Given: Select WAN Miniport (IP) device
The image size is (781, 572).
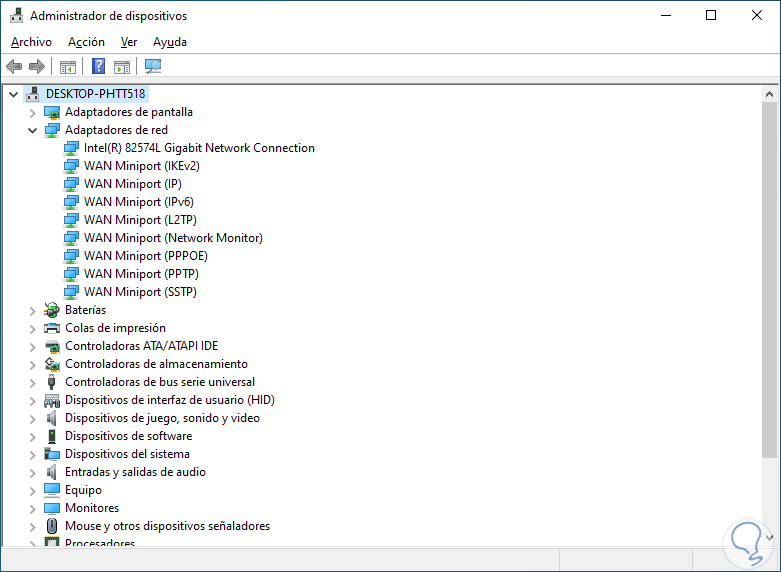Looking at the screenshot, I should coord(133,184).
